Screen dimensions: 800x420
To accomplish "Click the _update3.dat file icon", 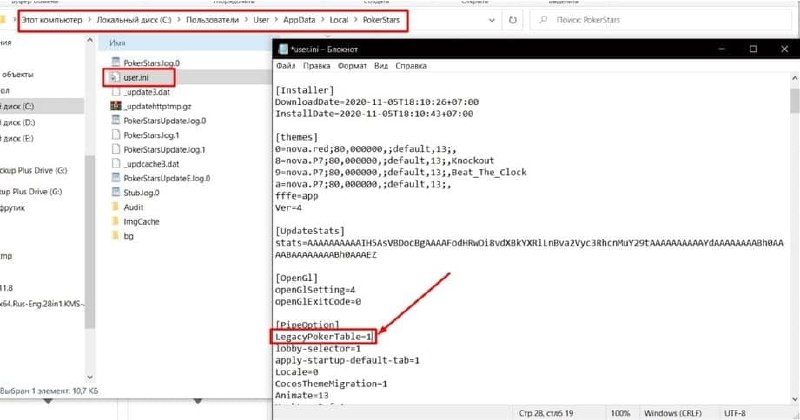I will 116,92.
